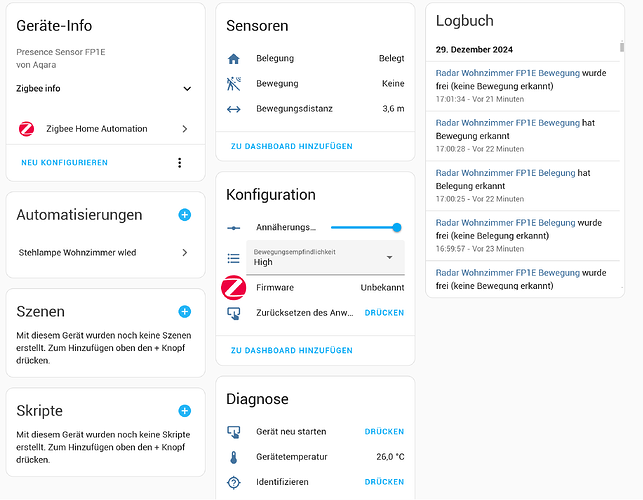Click the plus icon beside Skripte

[x=184, y=410]
